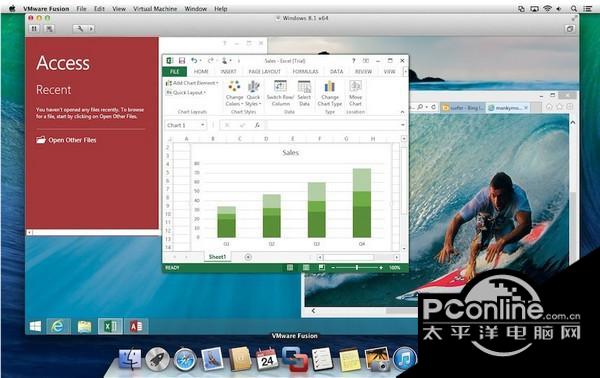Click the Sales chart title
The height and width of the screenshot is (378, 600).
tap(290, 153)
